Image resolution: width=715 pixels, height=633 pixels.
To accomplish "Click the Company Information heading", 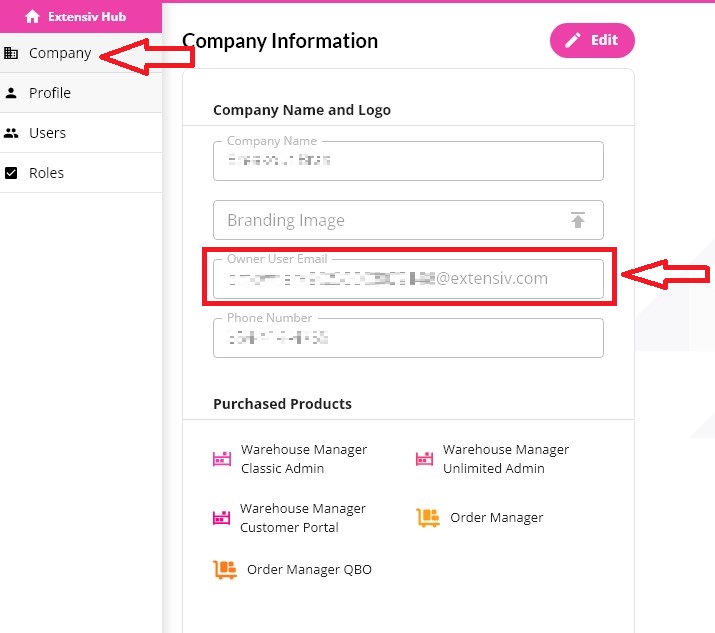I will tap(280, 41).
